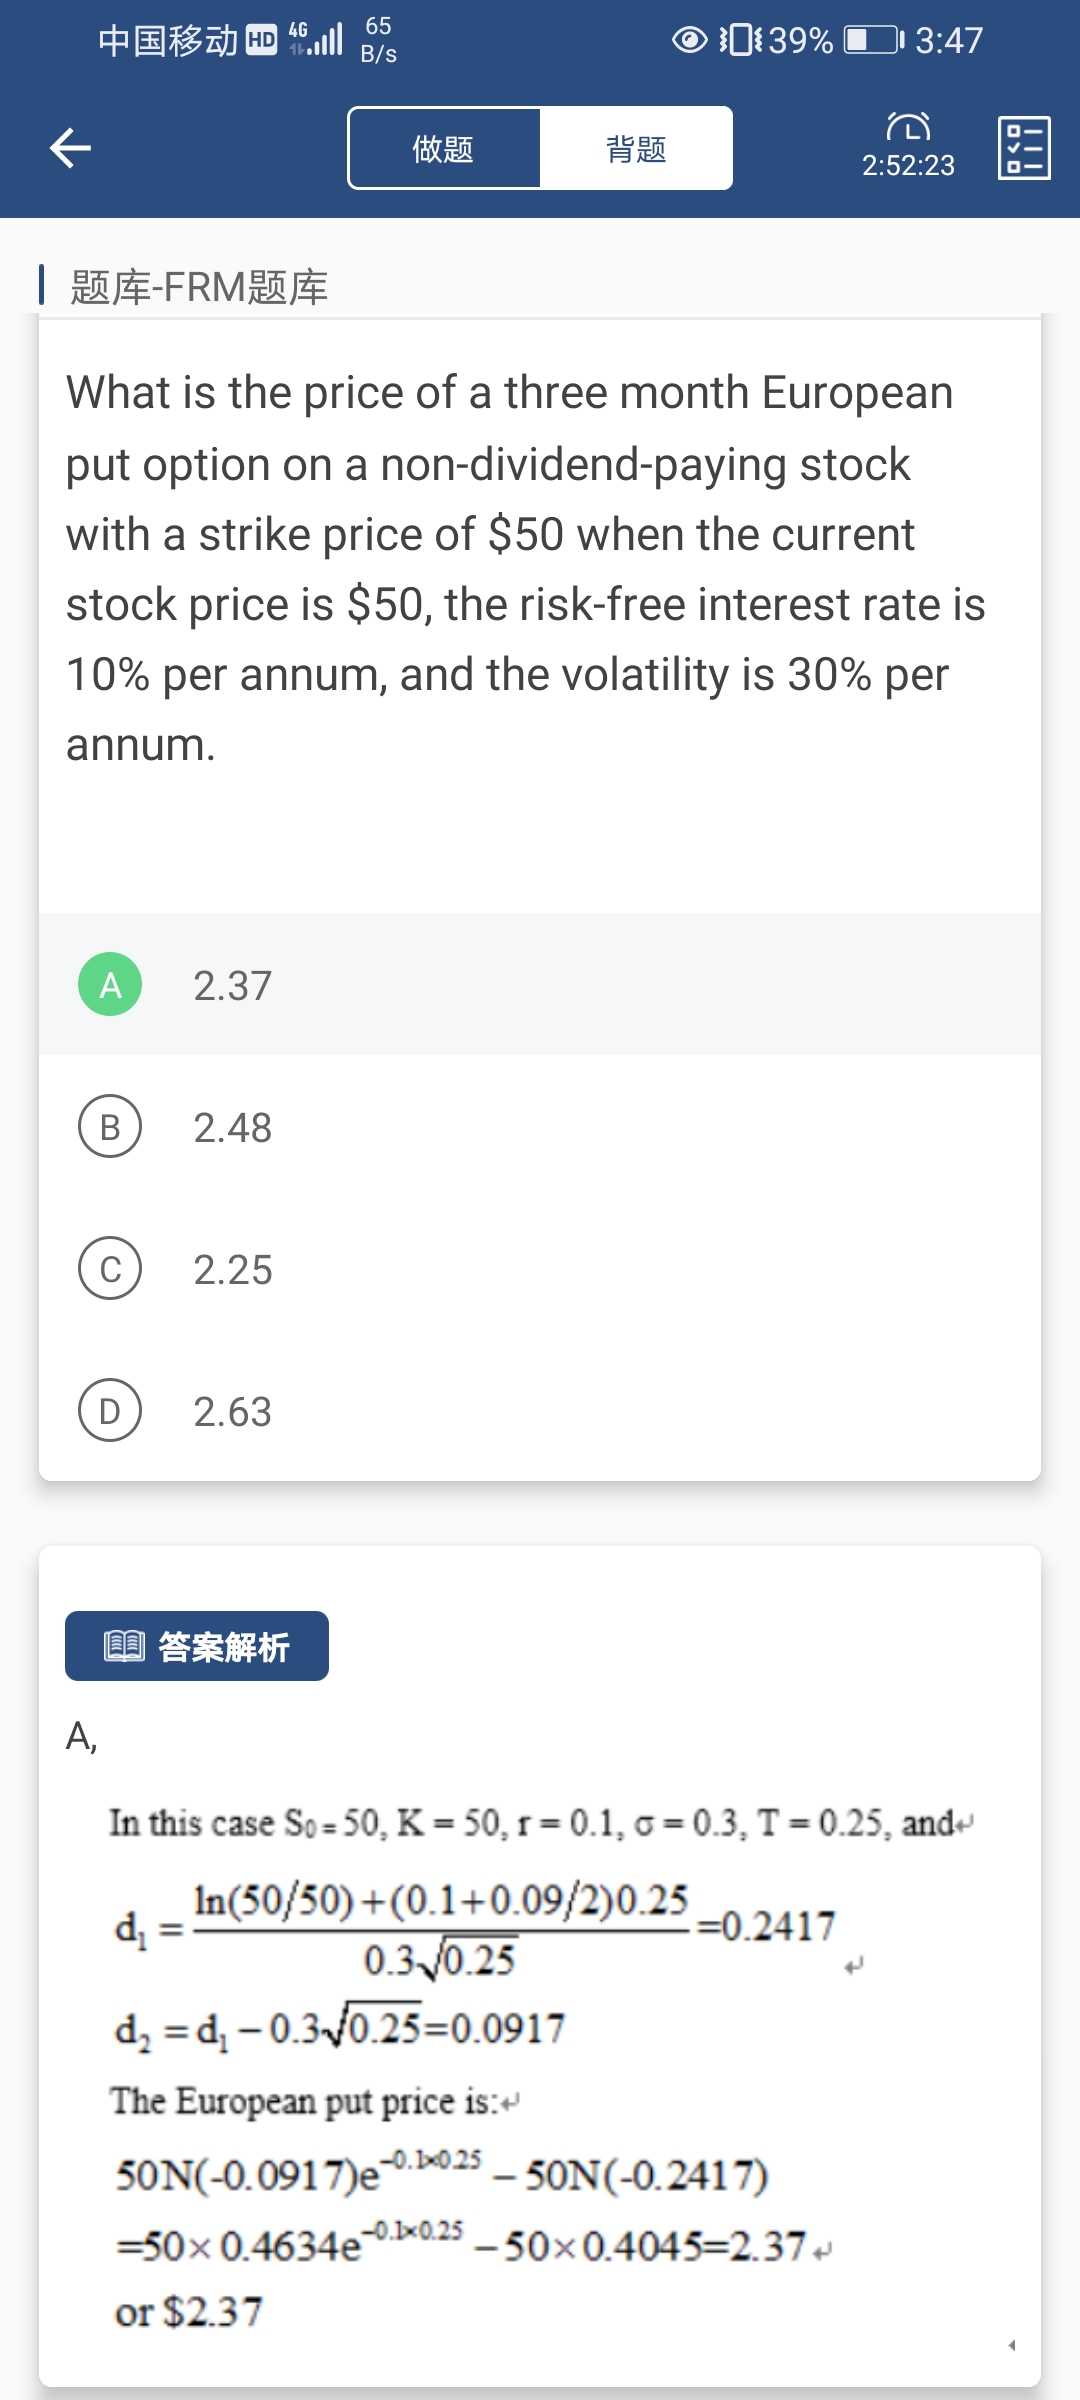
Task: Tap the eye comfort status icon
Action: click(689, 40)
